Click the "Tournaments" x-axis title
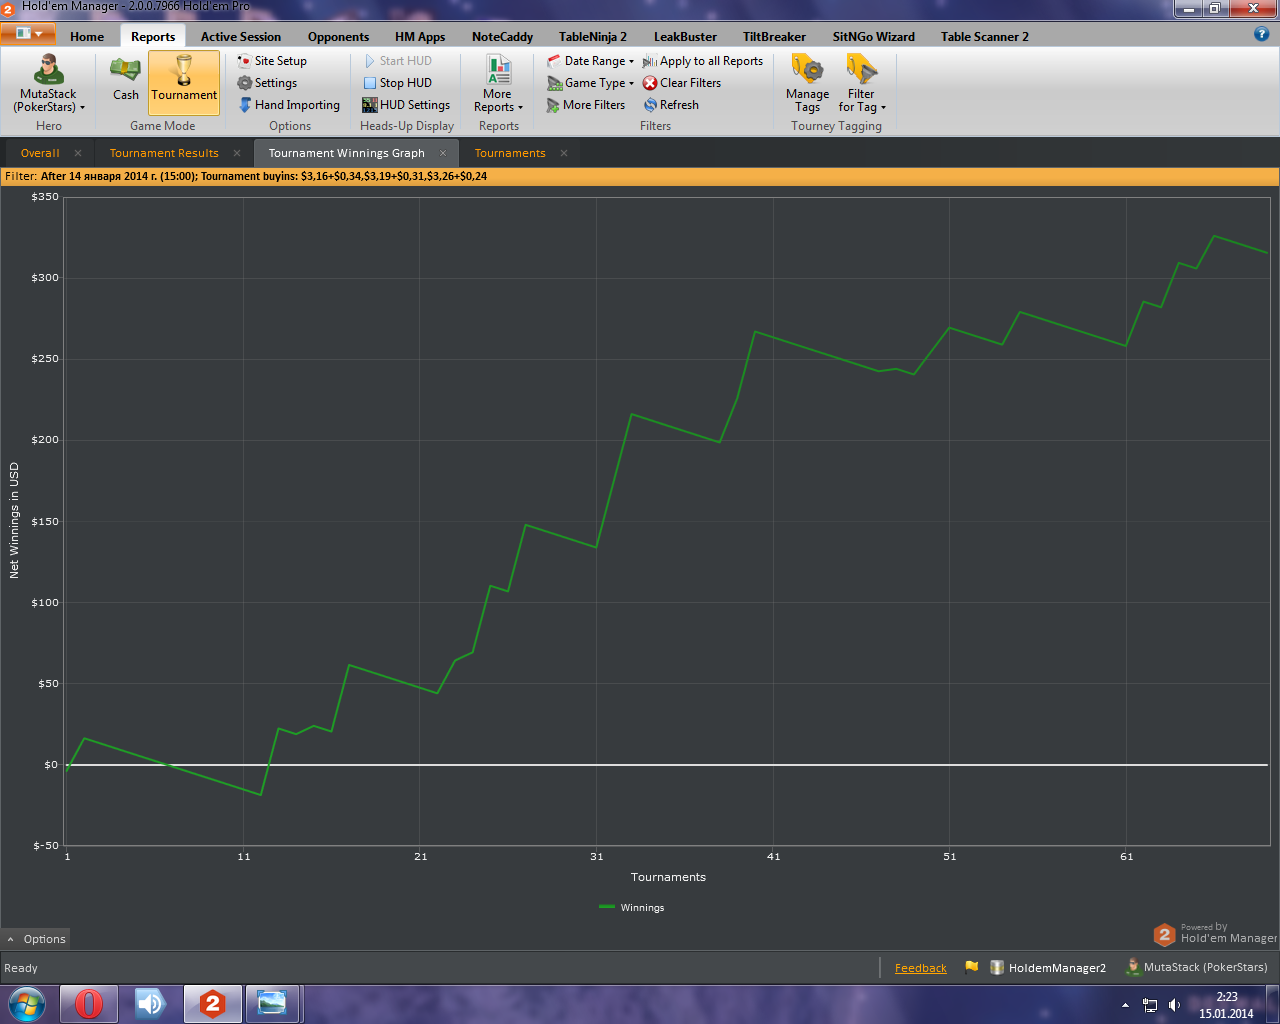The image size is (1280, 1024). 668,877
